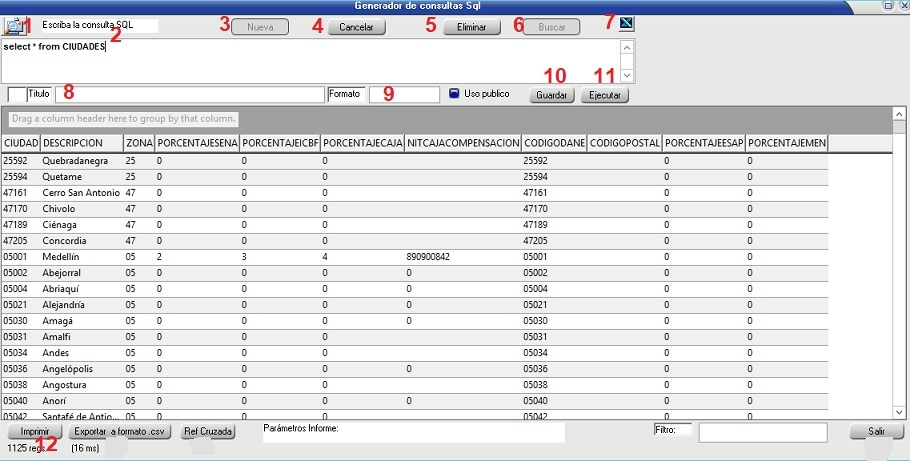The width and height of the screenshot is (910, 461).
Task: Click the Imprimir button
Action: pos(35,432)
